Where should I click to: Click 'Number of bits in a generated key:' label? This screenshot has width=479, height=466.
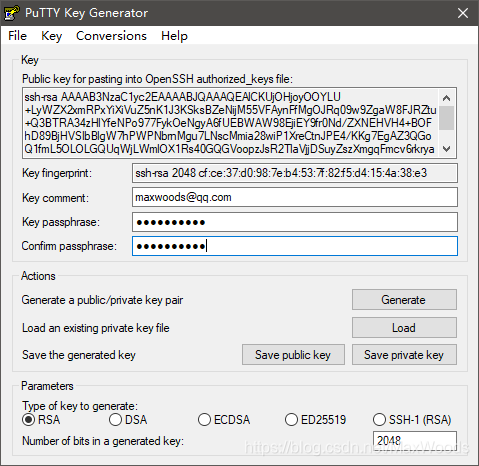click(103, 441)
